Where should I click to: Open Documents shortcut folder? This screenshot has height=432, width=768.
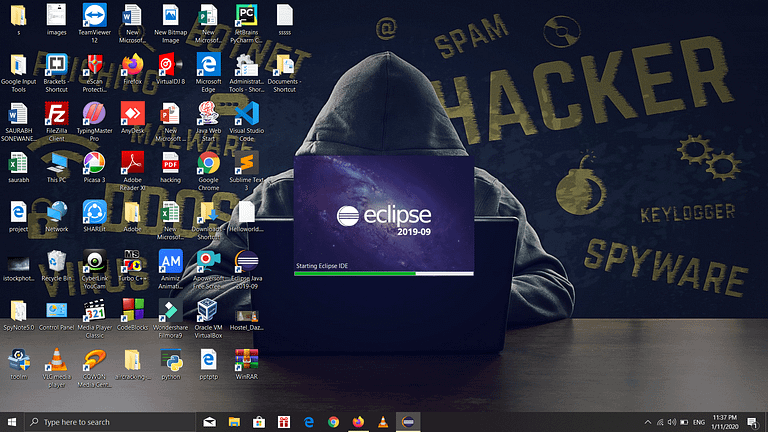tap(285, 72)
